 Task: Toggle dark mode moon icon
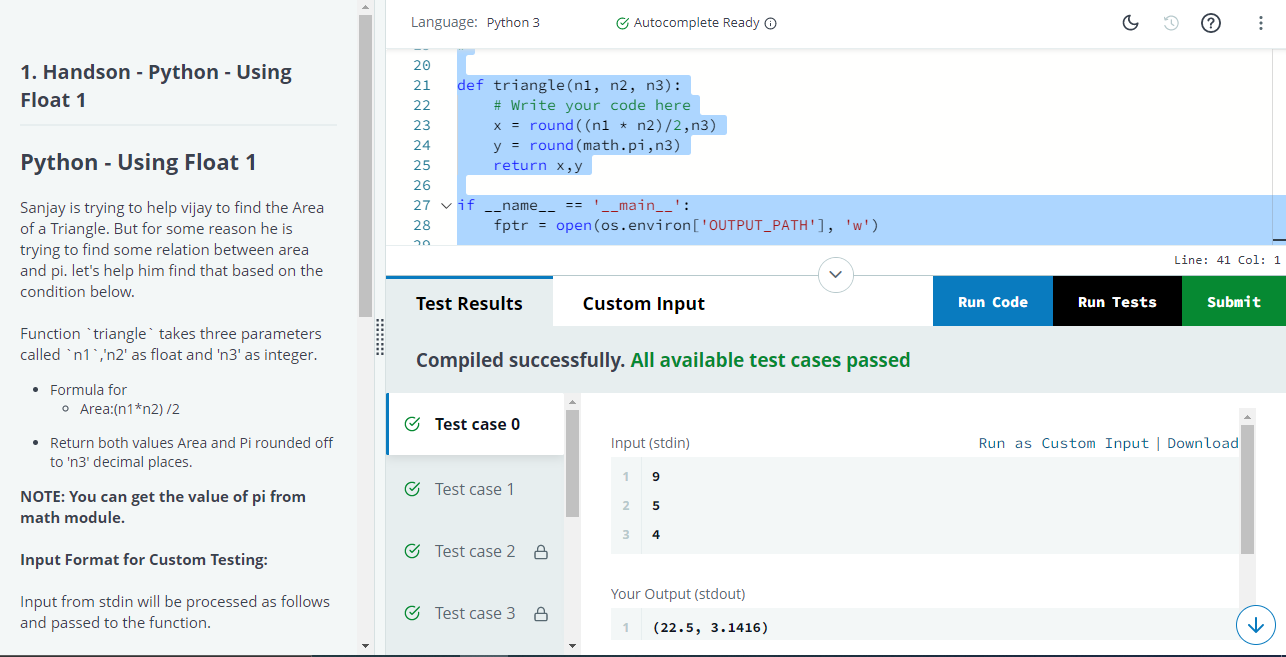1131,23
